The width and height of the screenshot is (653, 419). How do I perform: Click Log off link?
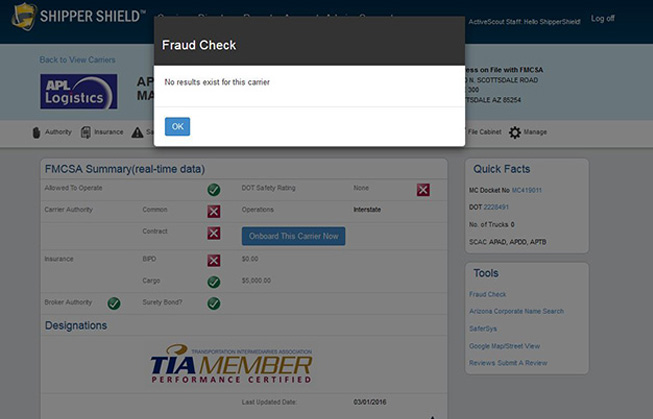603,18
